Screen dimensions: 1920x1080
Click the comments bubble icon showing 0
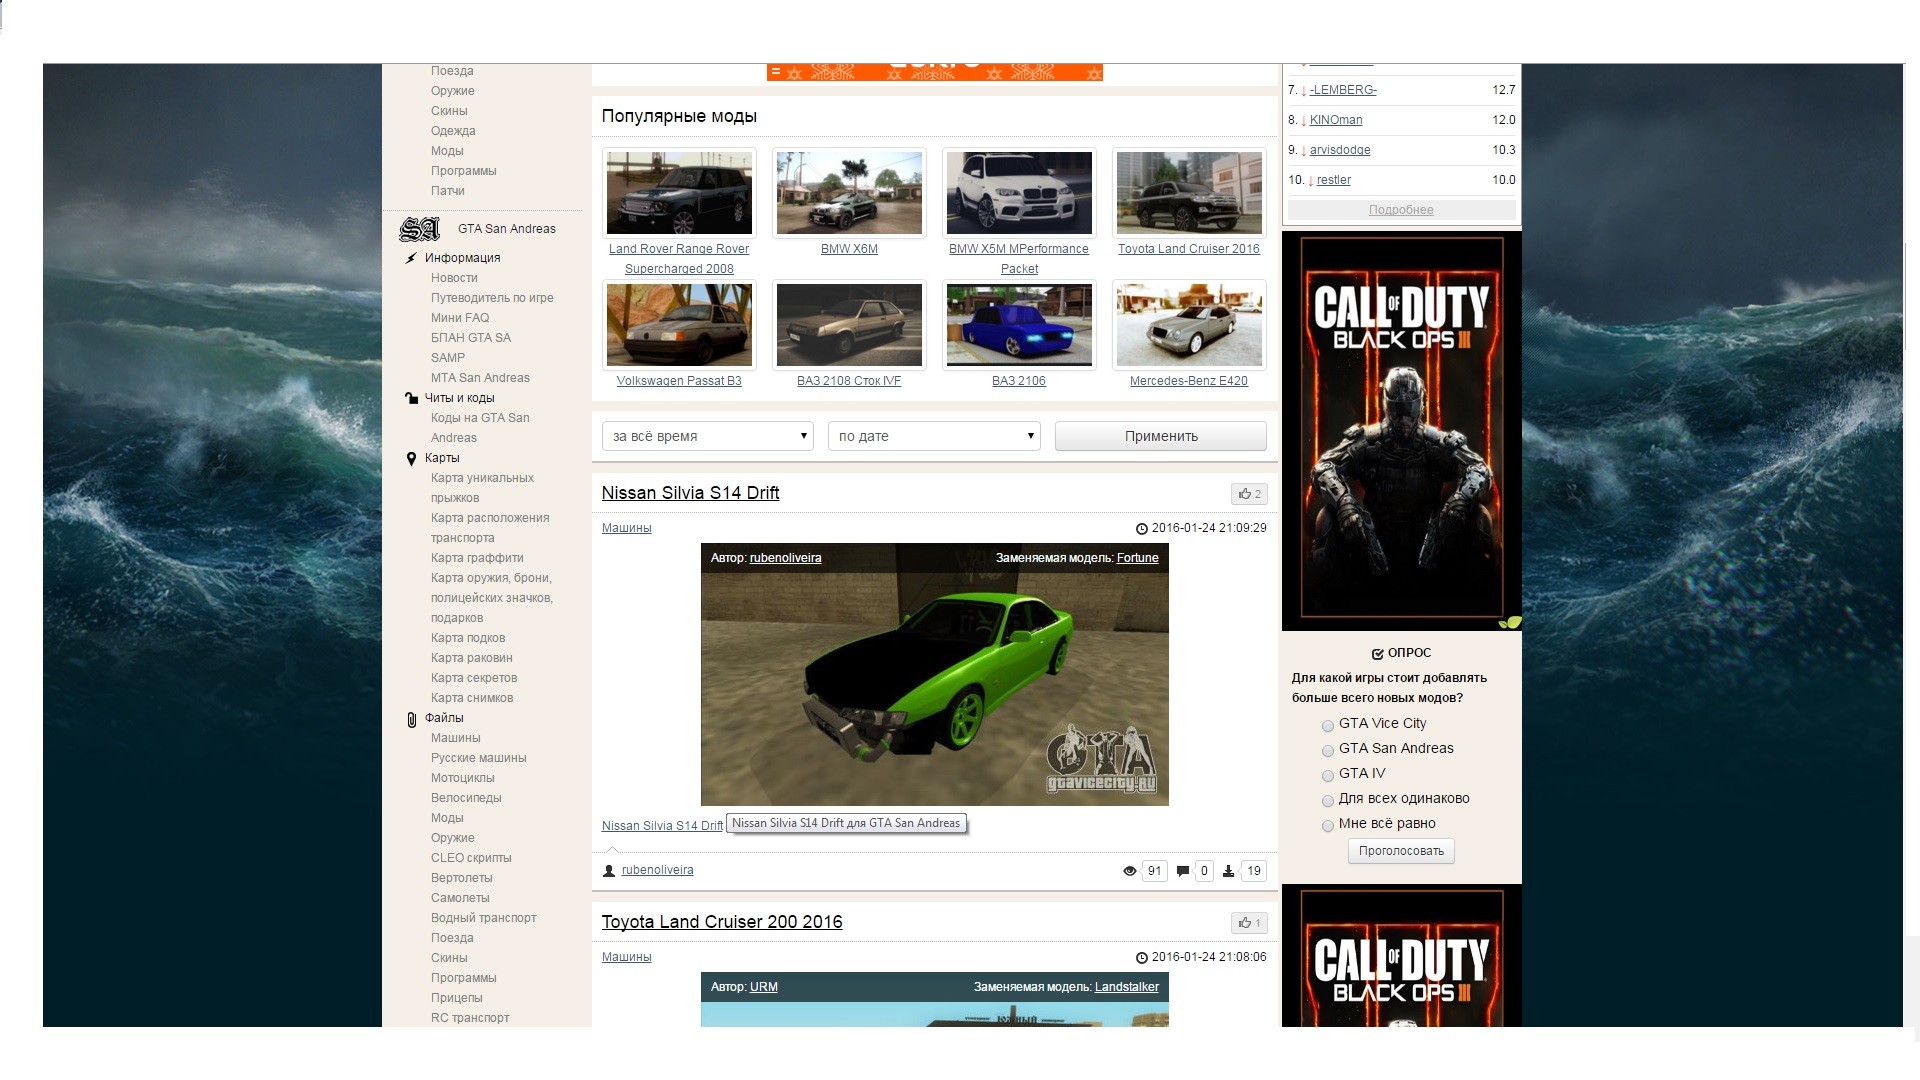1183,871
